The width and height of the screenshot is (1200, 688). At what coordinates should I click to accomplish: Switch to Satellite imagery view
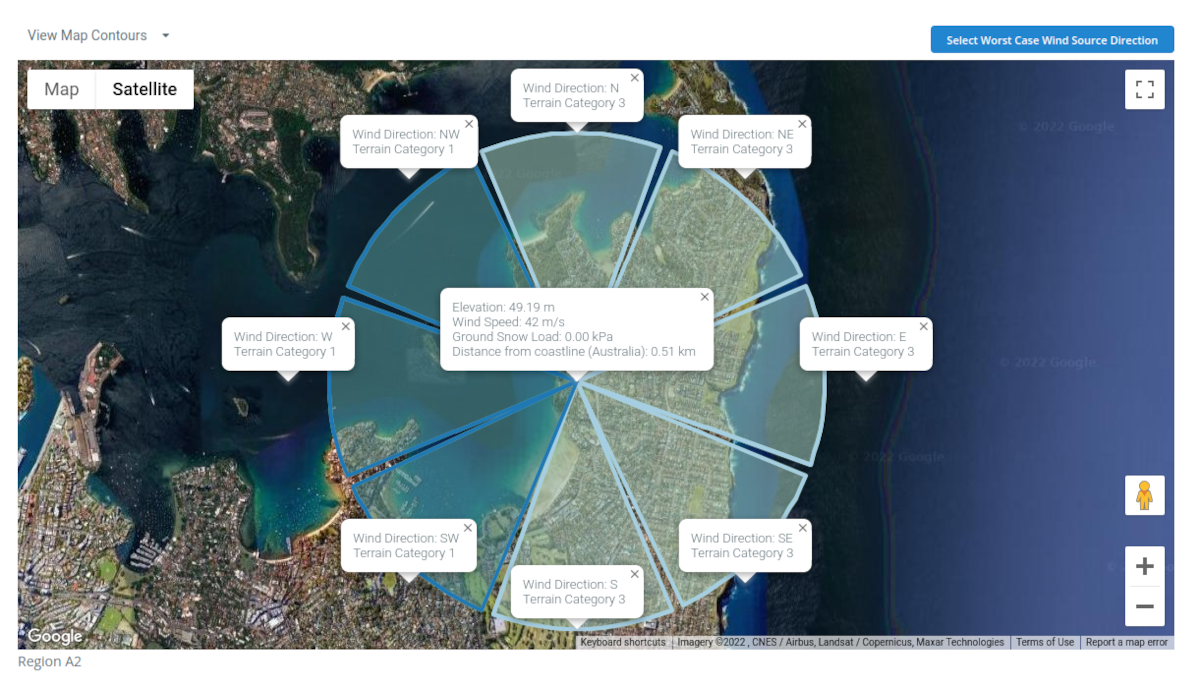tap(144, 89)
